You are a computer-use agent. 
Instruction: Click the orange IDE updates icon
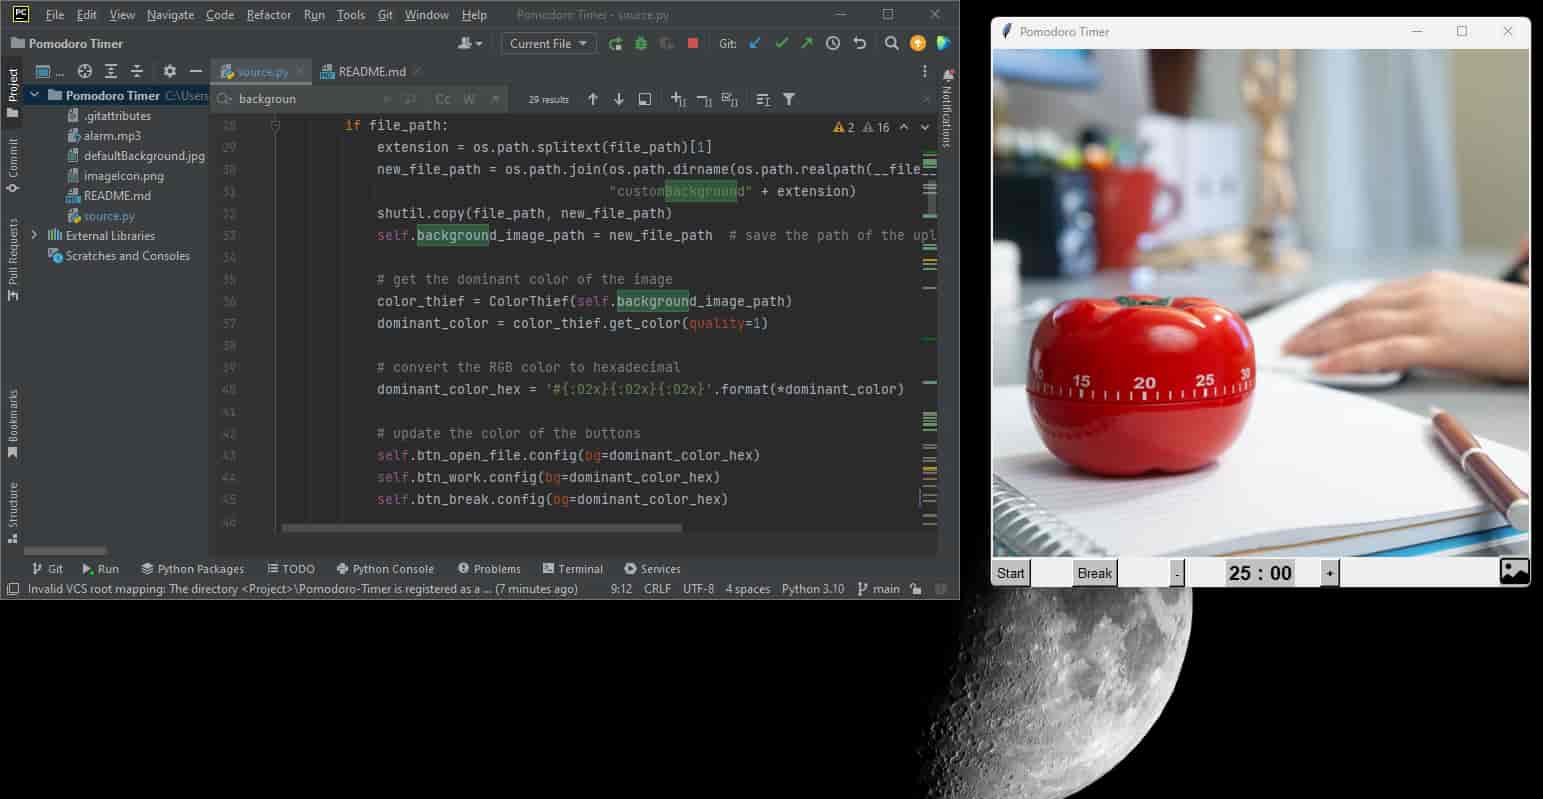(x=918, y=44)
